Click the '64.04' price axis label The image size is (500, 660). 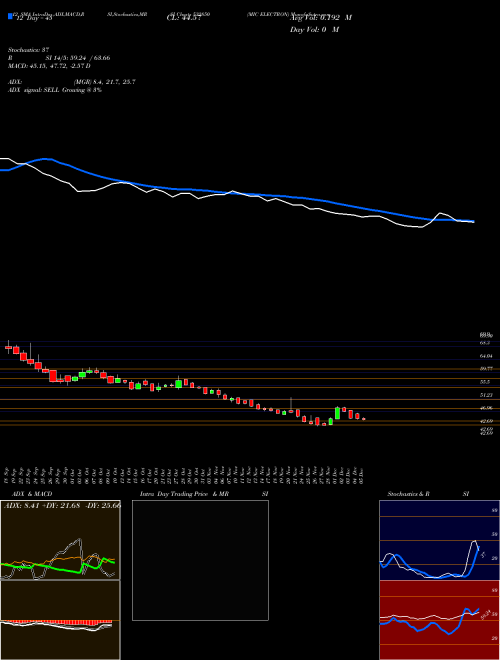click(486, 356)
